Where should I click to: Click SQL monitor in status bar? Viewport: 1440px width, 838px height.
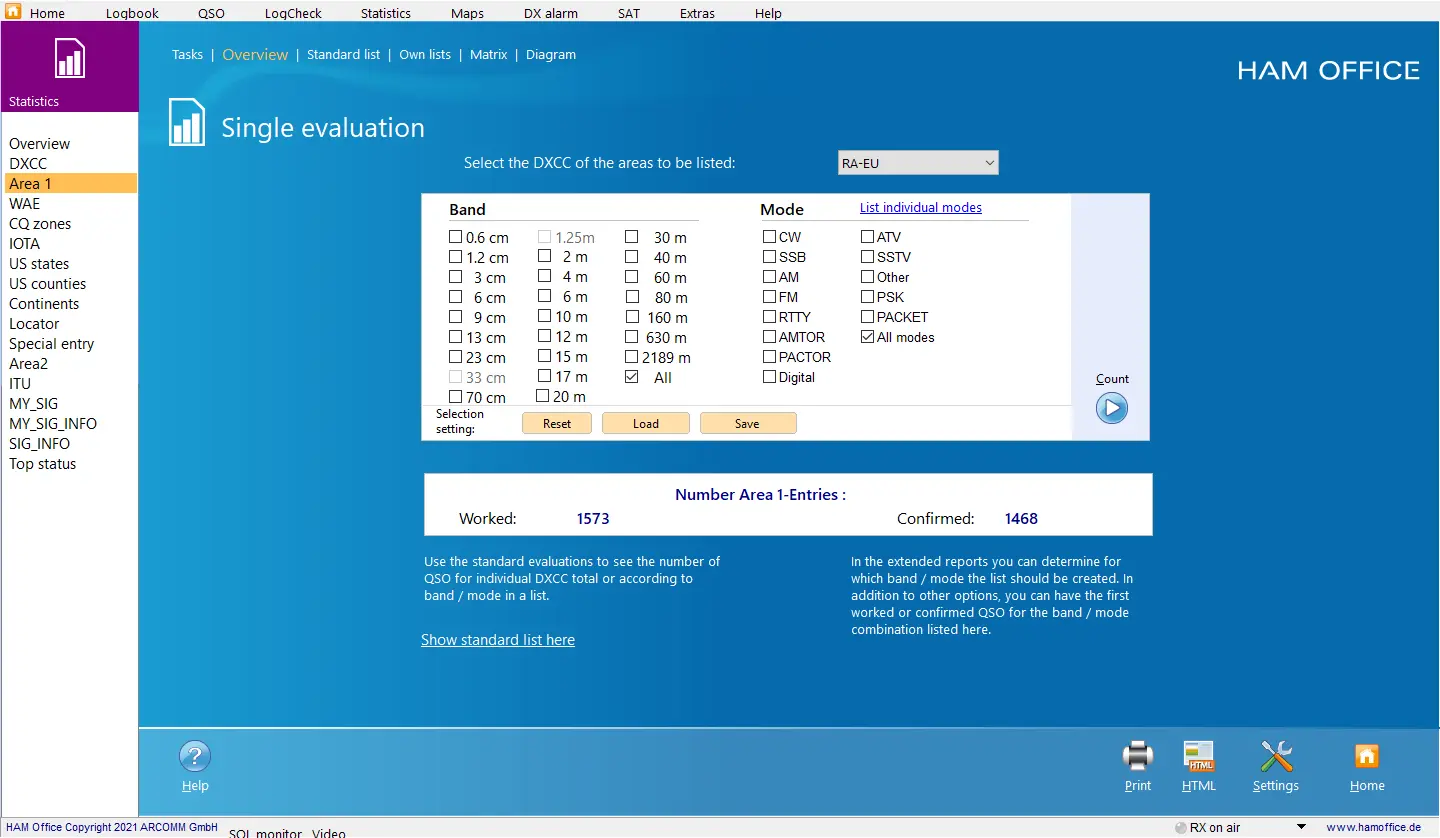click(265, 832)
